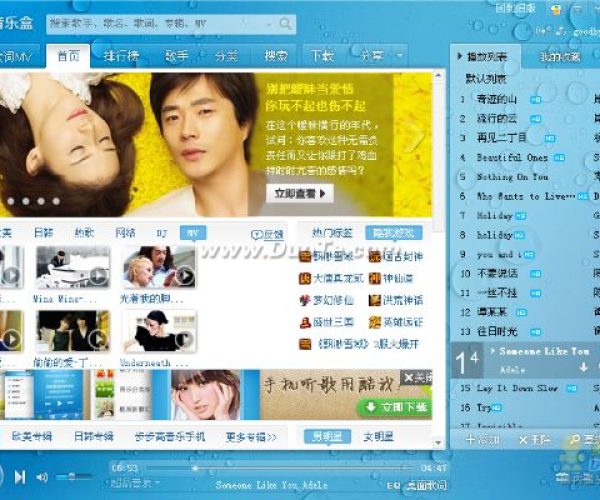Click the 立即查看 banner button
600x500 pixels.
coord(300,194)
